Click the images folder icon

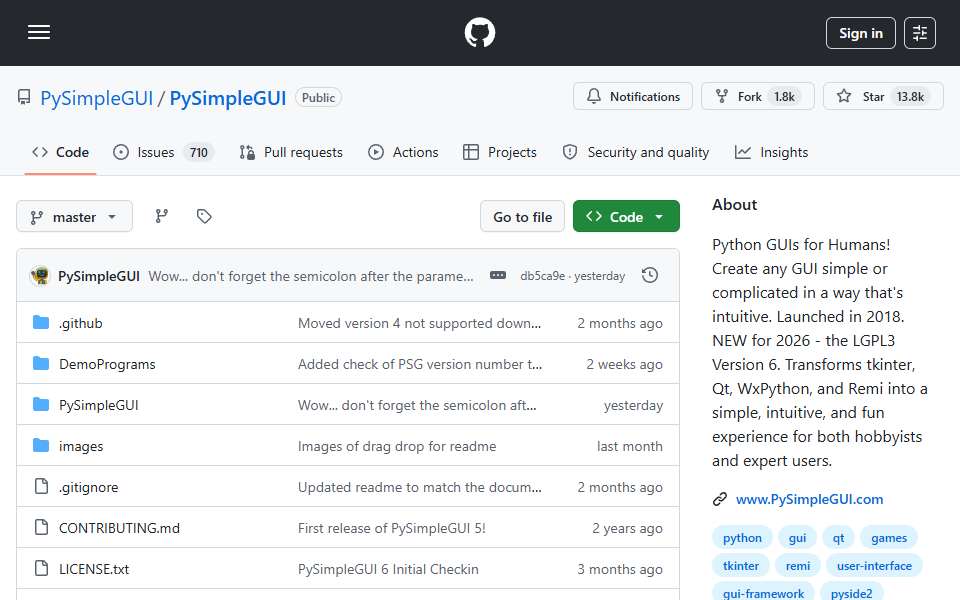tap(41, 446)
